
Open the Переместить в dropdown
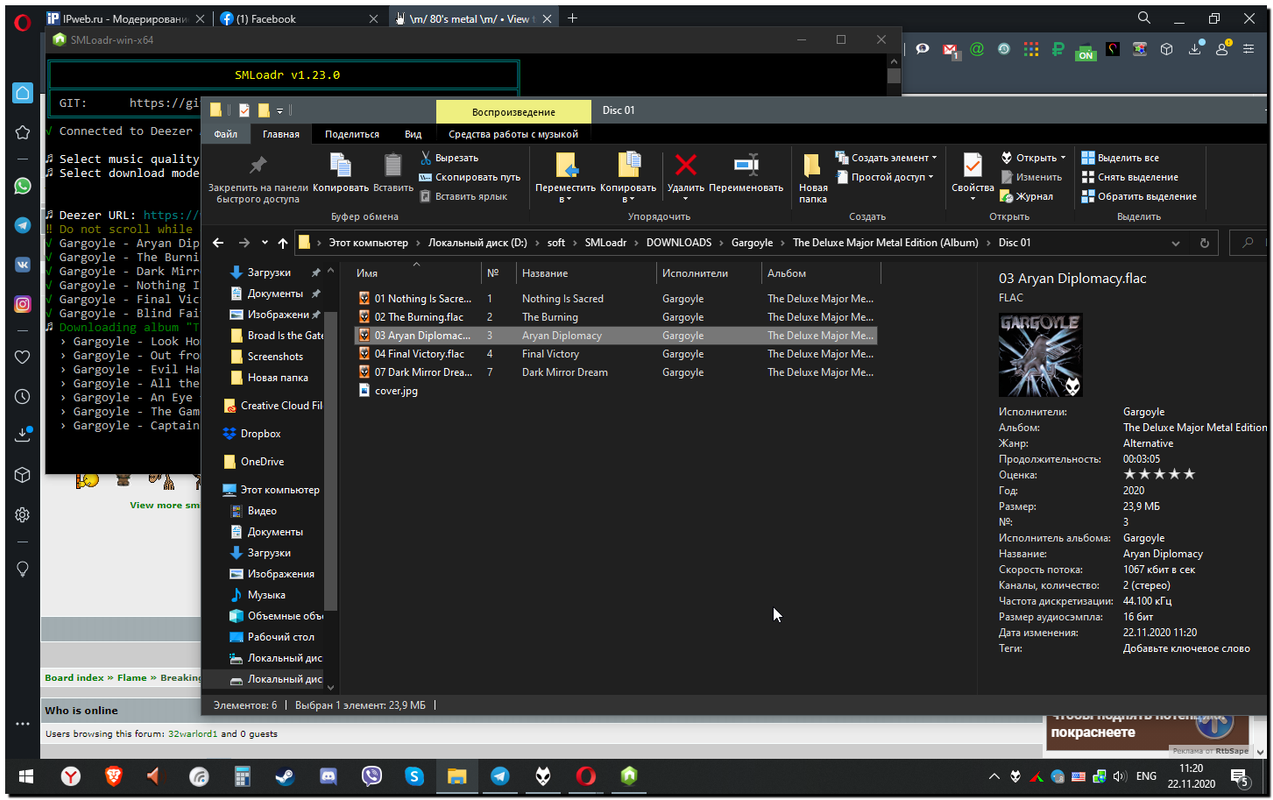(x=565, y=178)
